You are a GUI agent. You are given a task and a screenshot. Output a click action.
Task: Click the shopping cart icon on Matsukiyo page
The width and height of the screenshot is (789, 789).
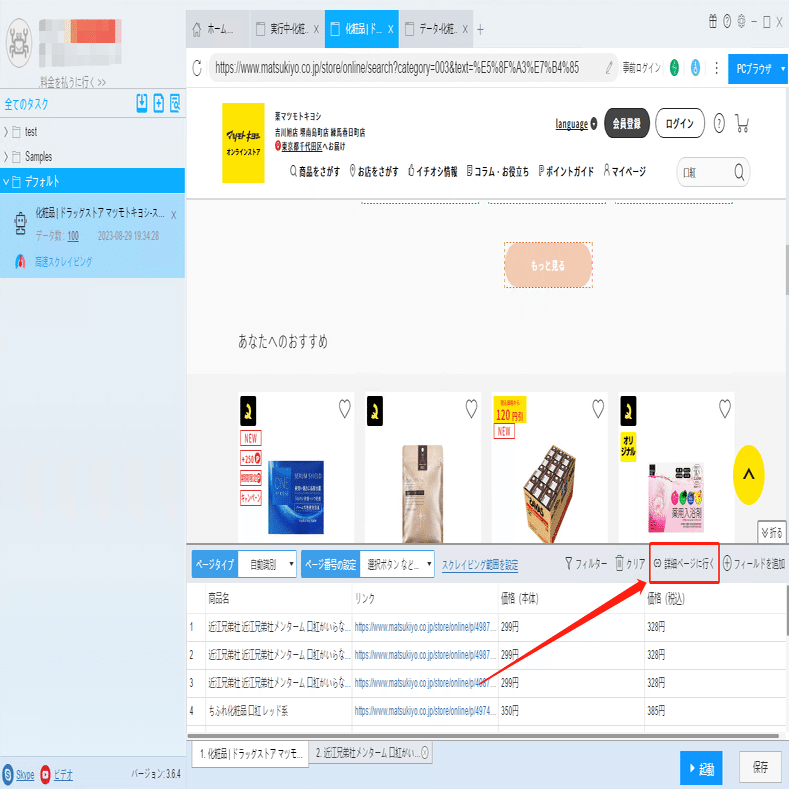pos(742,123)
